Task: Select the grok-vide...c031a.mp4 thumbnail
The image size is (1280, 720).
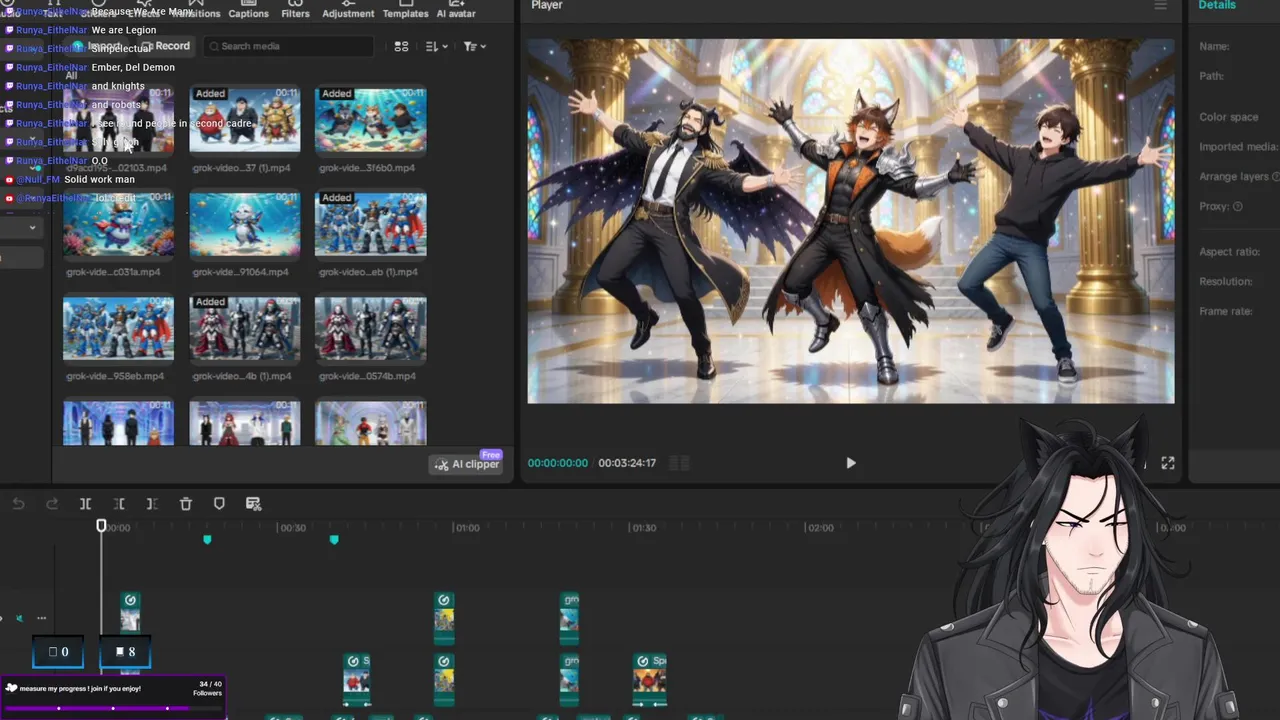Action: pyautogui.click(x=118, y=225)
